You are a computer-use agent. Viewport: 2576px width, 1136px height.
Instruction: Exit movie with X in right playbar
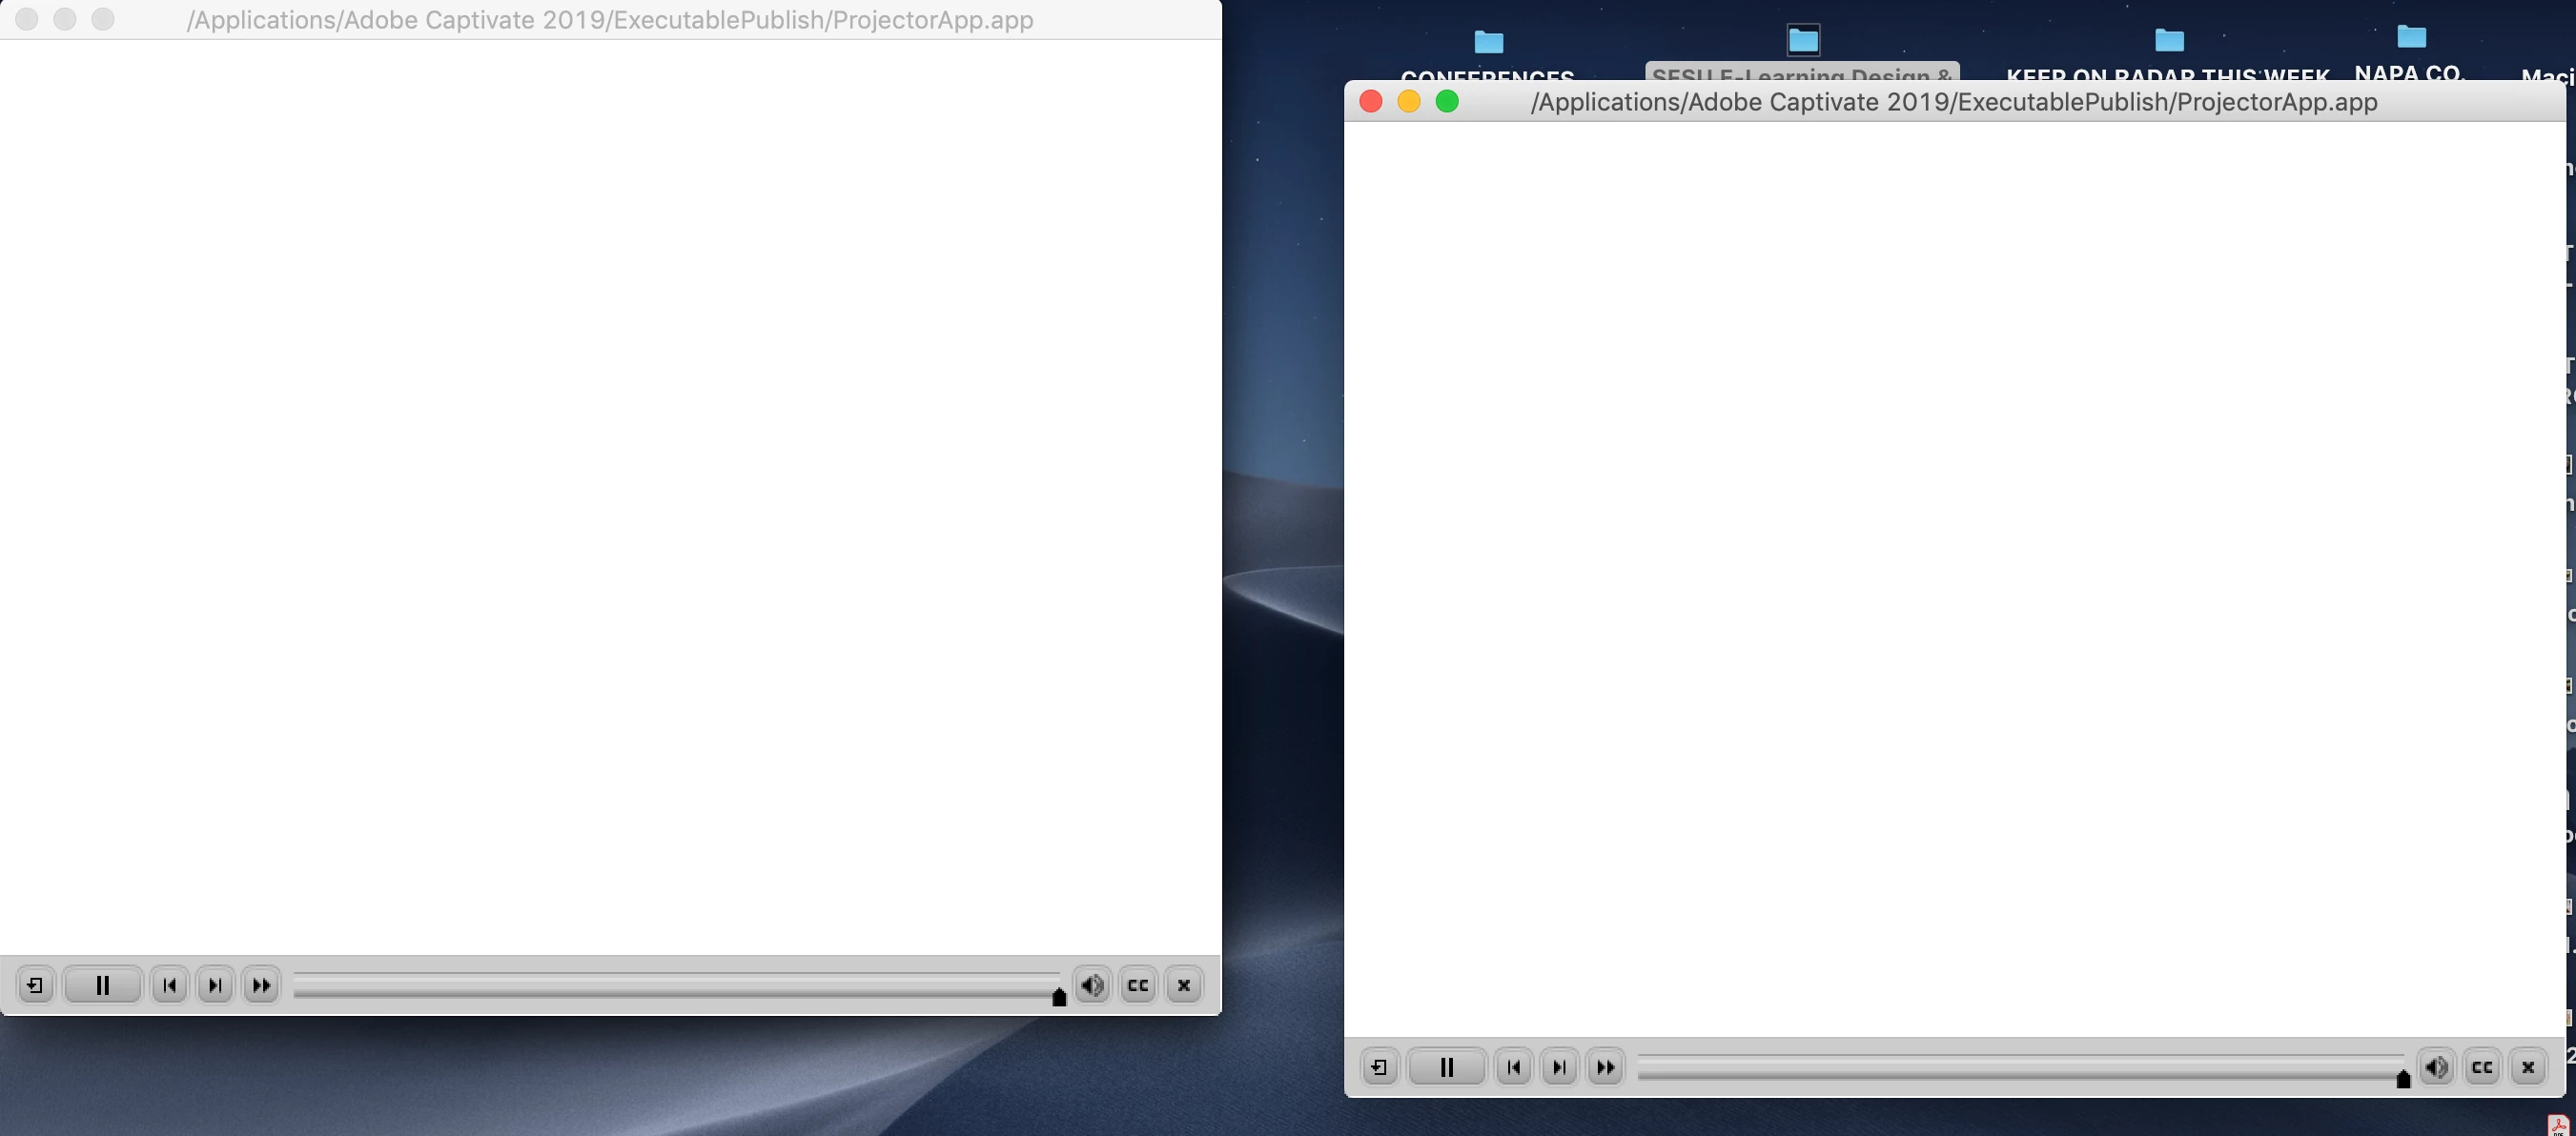pos(2528,1068)
